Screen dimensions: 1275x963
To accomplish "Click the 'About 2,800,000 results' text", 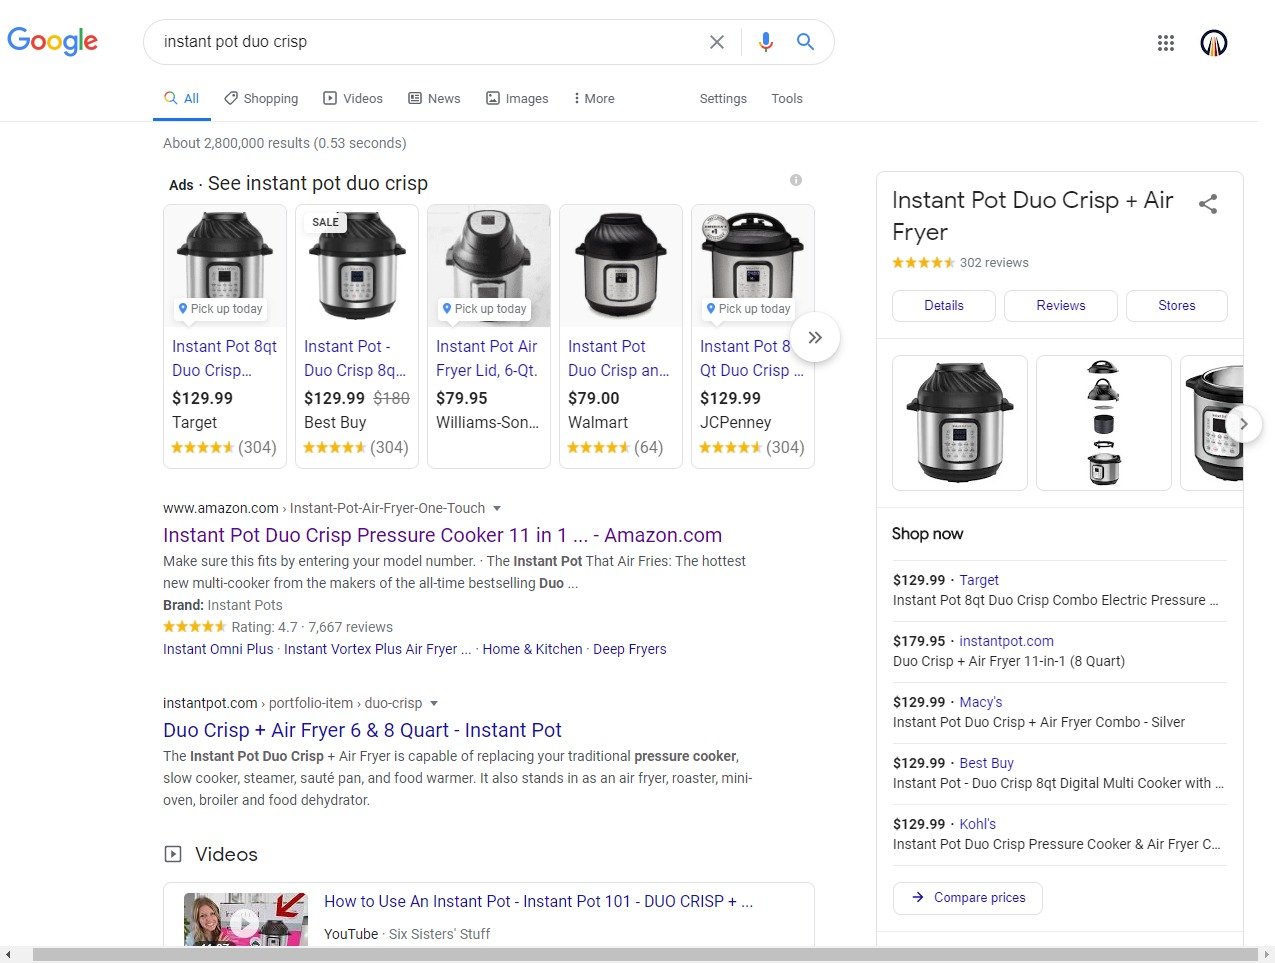I will pos(285,143).
